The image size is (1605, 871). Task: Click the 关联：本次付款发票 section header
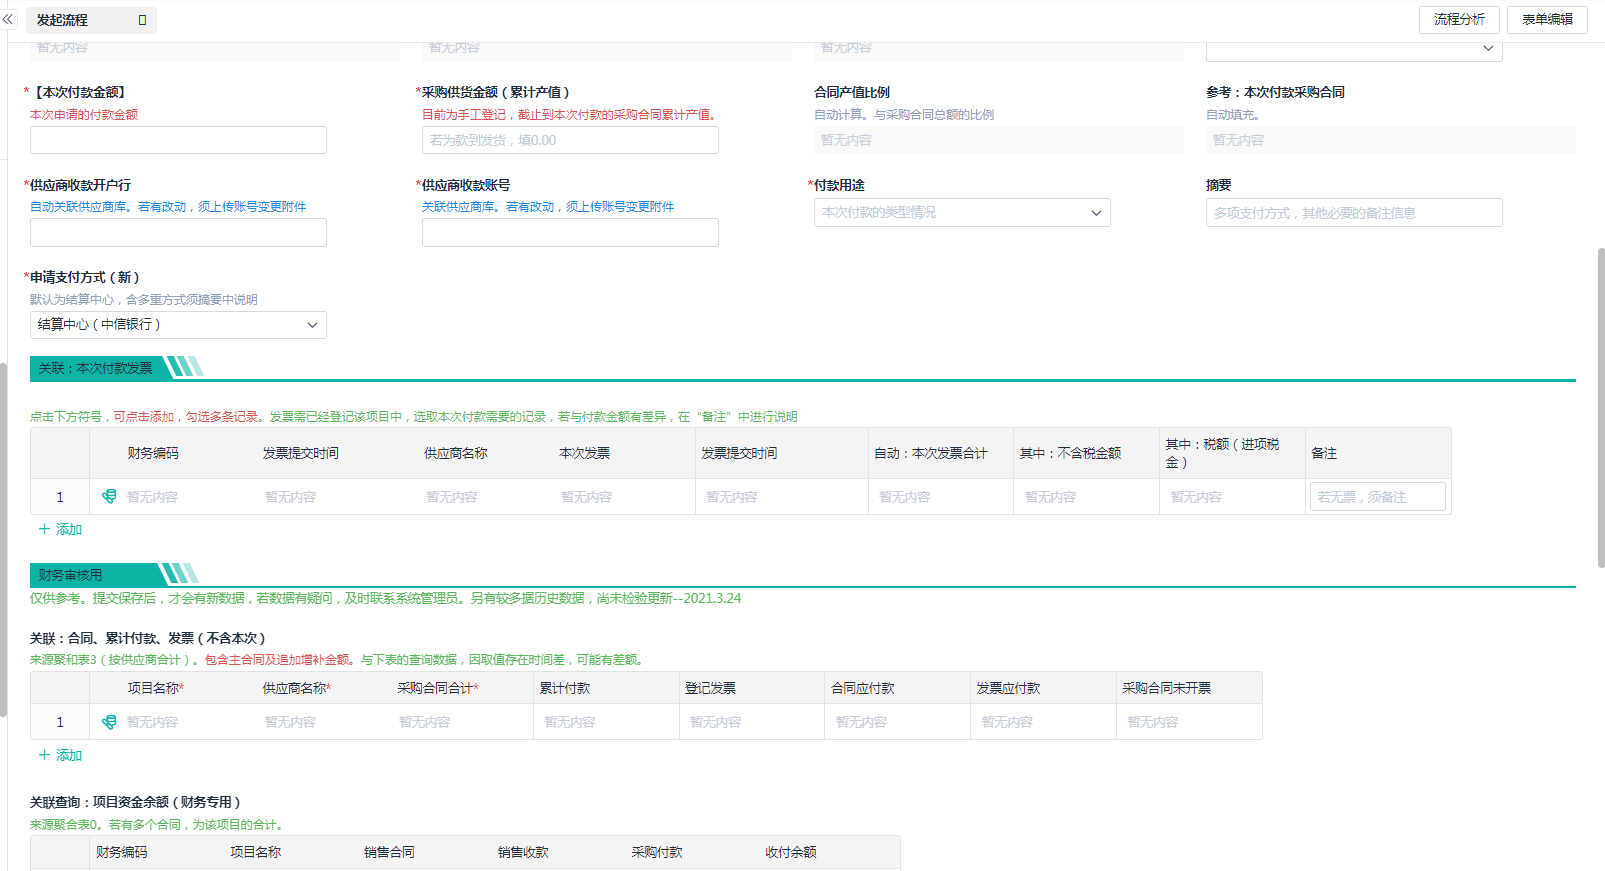(95, 368)
